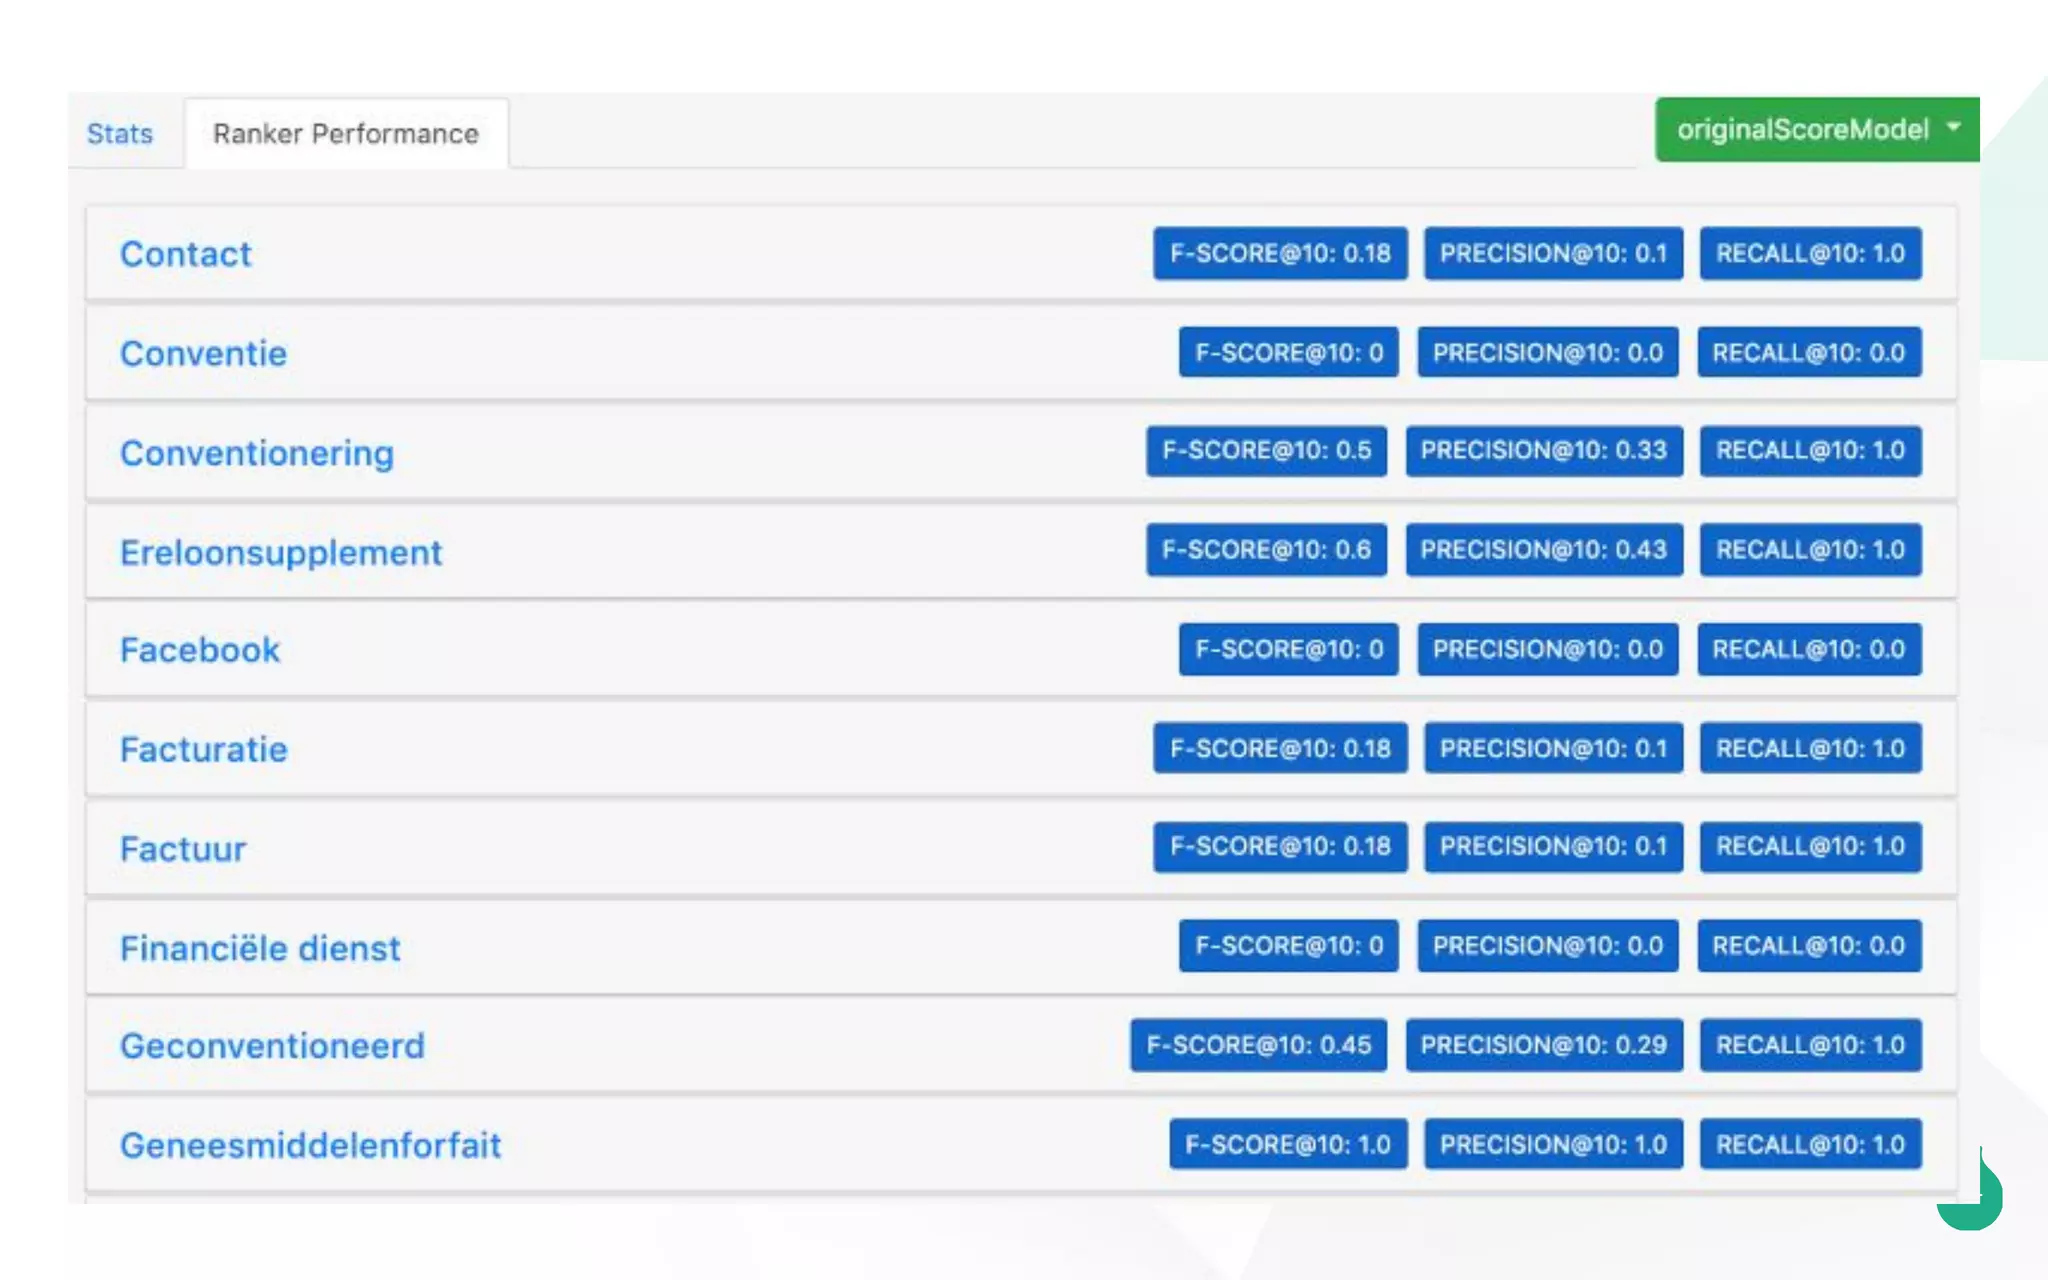Click Geneesmiddelenforfait's F-SCORE@10: 1.0 badge

coord(1288,1144)
